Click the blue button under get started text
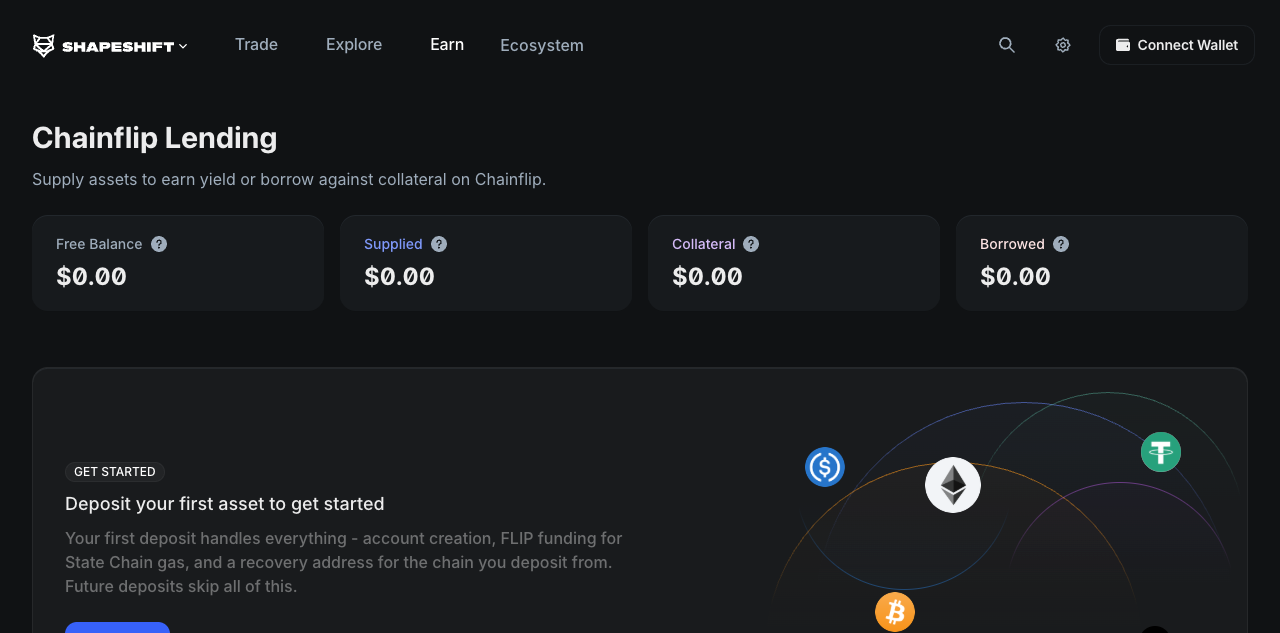The height and width of the screenshot is (633, 1280). tap(117, 627)
